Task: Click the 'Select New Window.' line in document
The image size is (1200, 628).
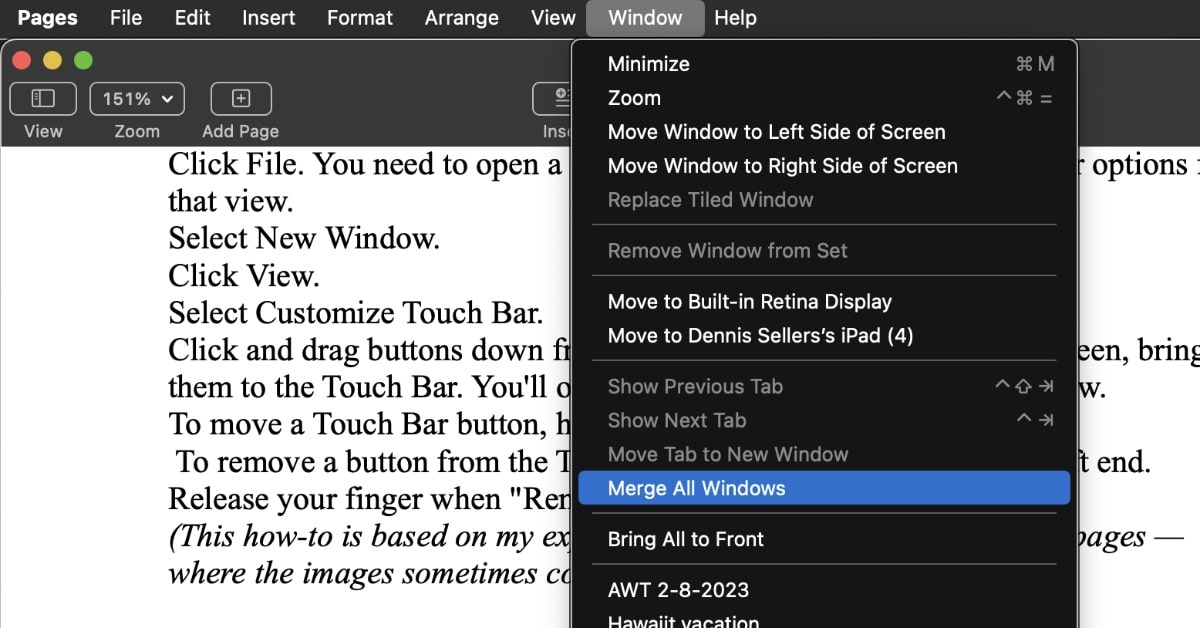Action: click(x=303, y=239)
